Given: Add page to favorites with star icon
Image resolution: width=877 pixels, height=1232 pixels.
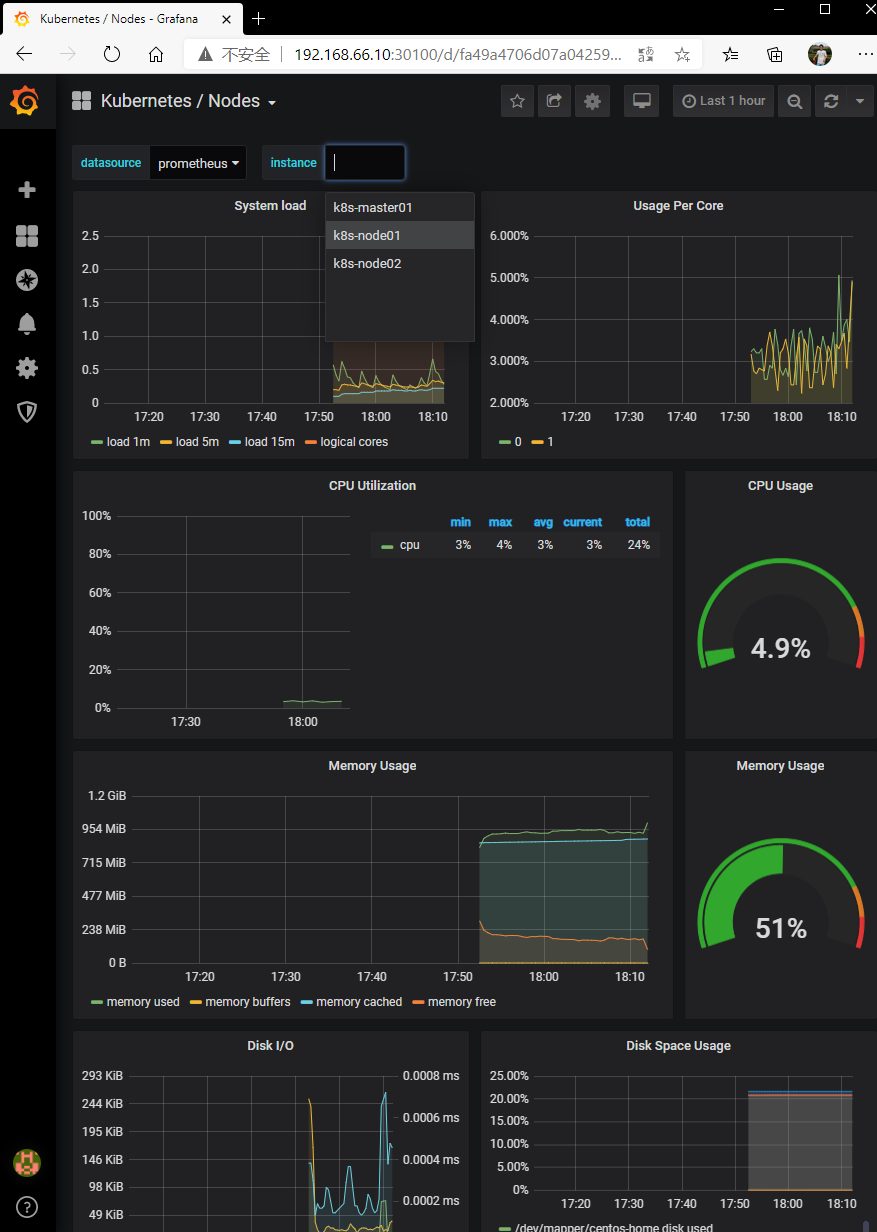Looking at the screenshot, I should pyautogui.click(x=682, y=55).
